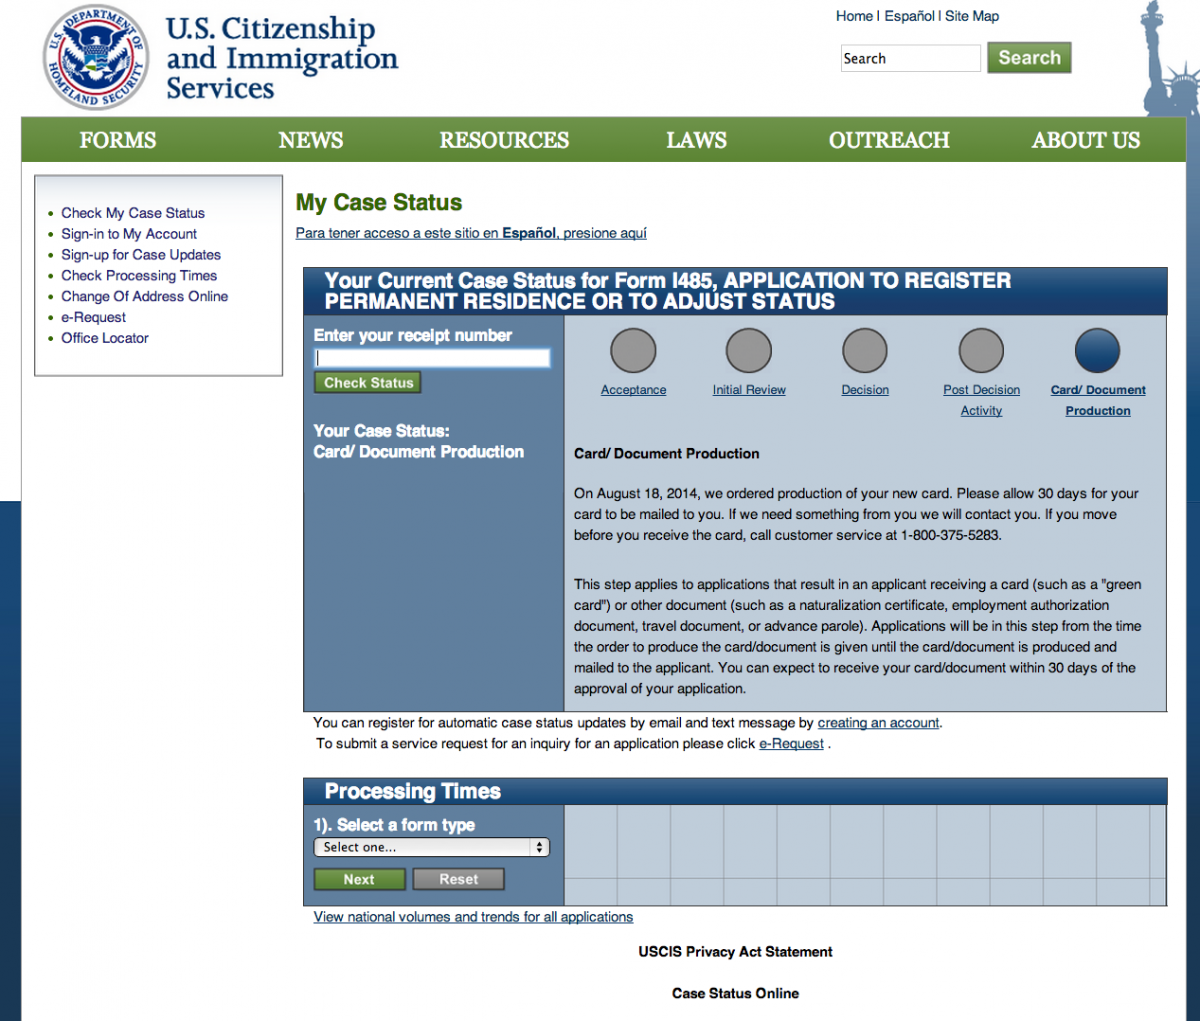This screenshot has width=1200, height=1021.
Task: Click the Acceptance step link
Action: coord(633,390)
